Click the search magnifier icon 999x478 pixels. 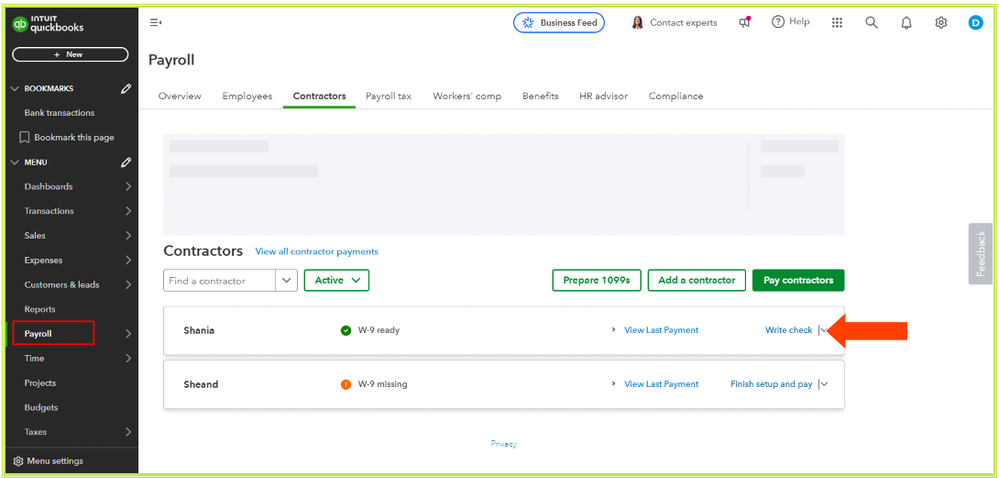point(872,23)
